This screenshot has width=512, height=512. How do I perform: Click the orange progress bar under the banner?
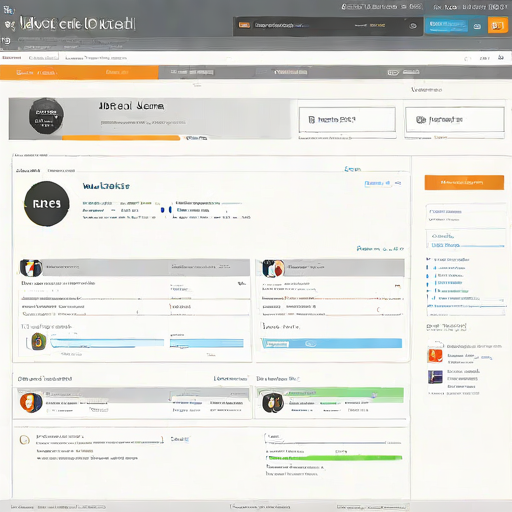pos(121,138)
